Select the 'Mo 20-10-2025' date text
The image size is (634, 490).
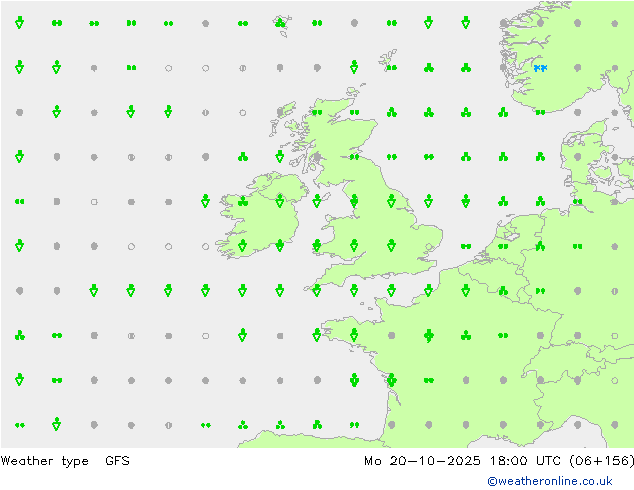point(422,460)
